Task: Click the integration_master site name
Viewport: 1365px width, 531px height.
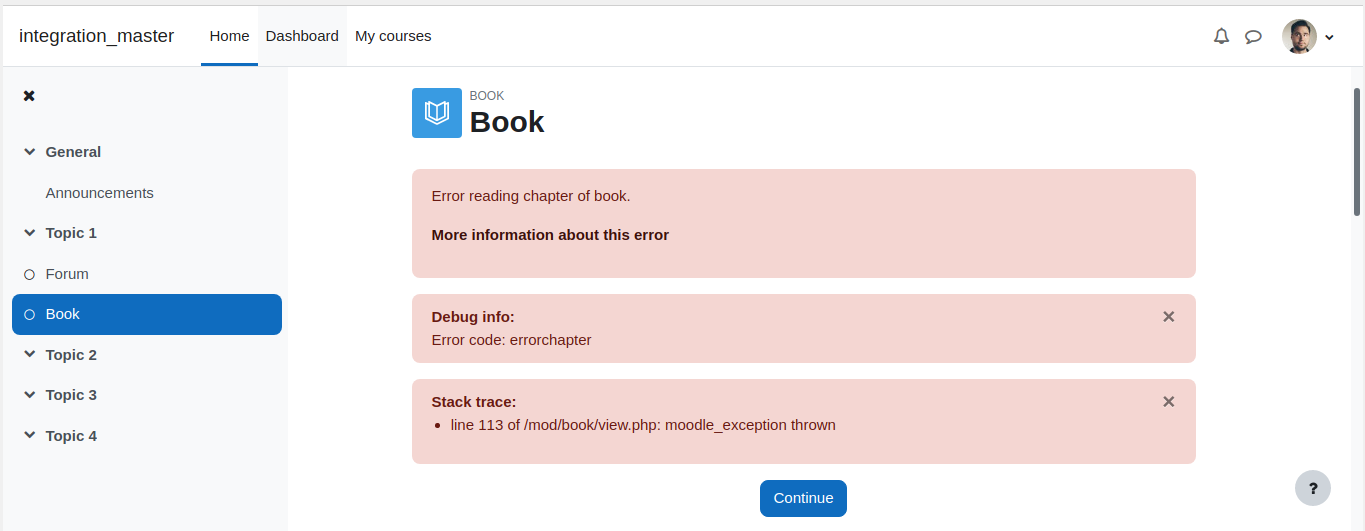Action: (x=96, y=36)
